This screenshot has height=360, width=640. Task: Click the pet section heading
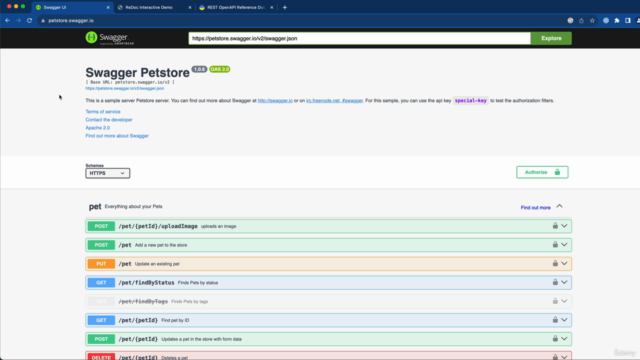[x=95, y=207]
